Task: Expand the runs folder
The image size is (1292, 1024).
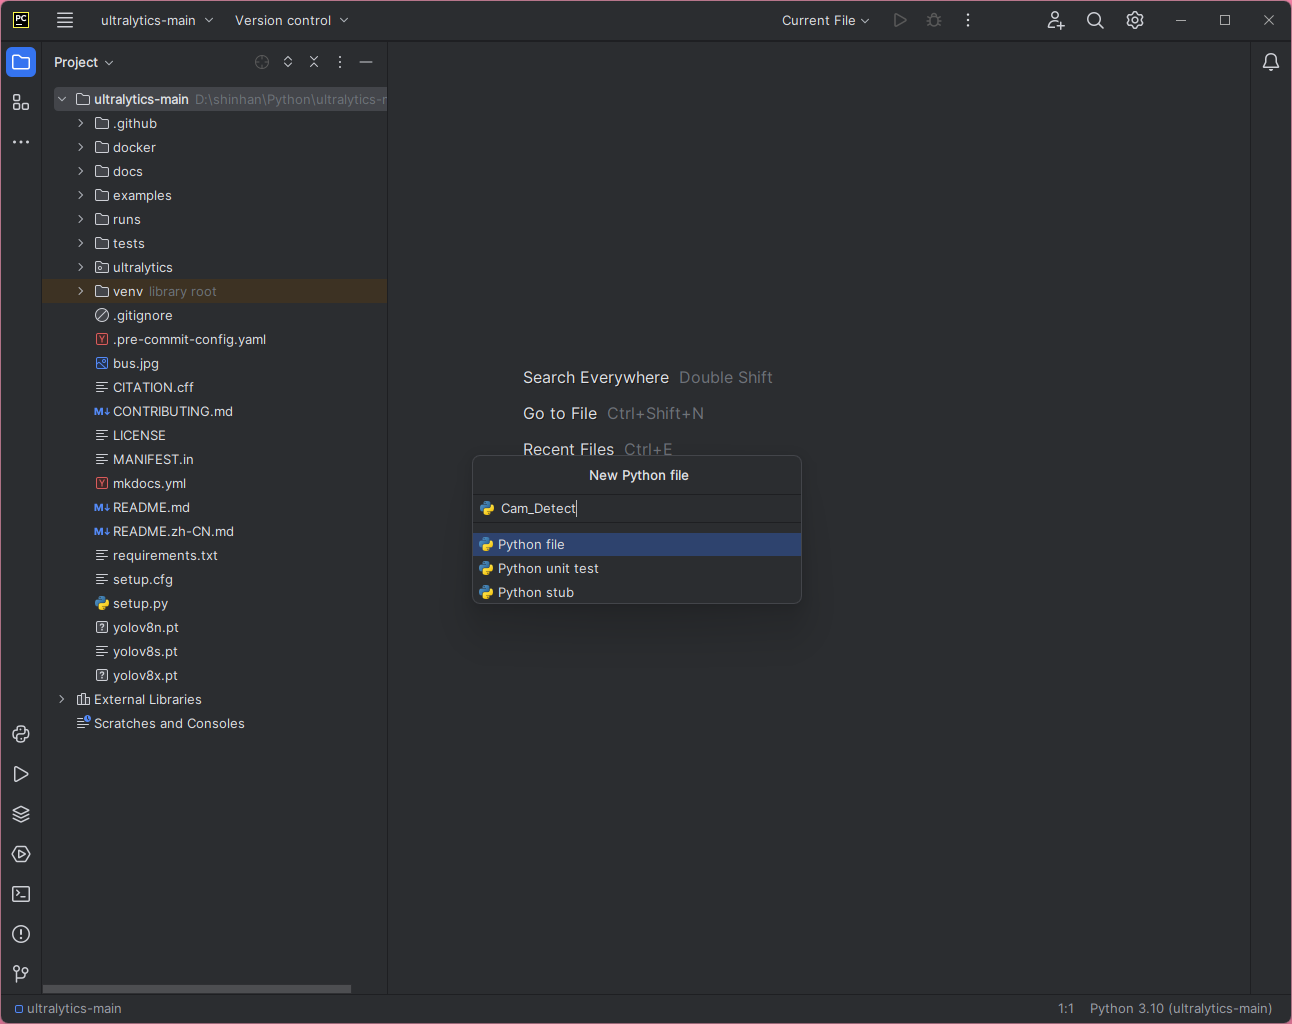Action: click(81, 219)
